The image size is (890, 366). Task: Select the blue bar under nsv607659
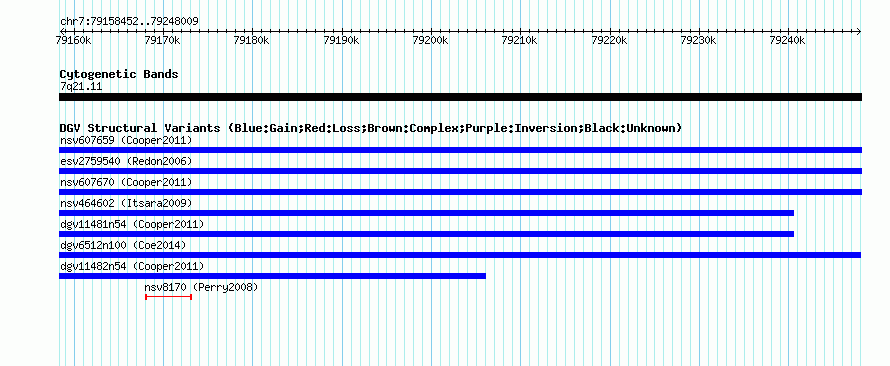[460, 150]
